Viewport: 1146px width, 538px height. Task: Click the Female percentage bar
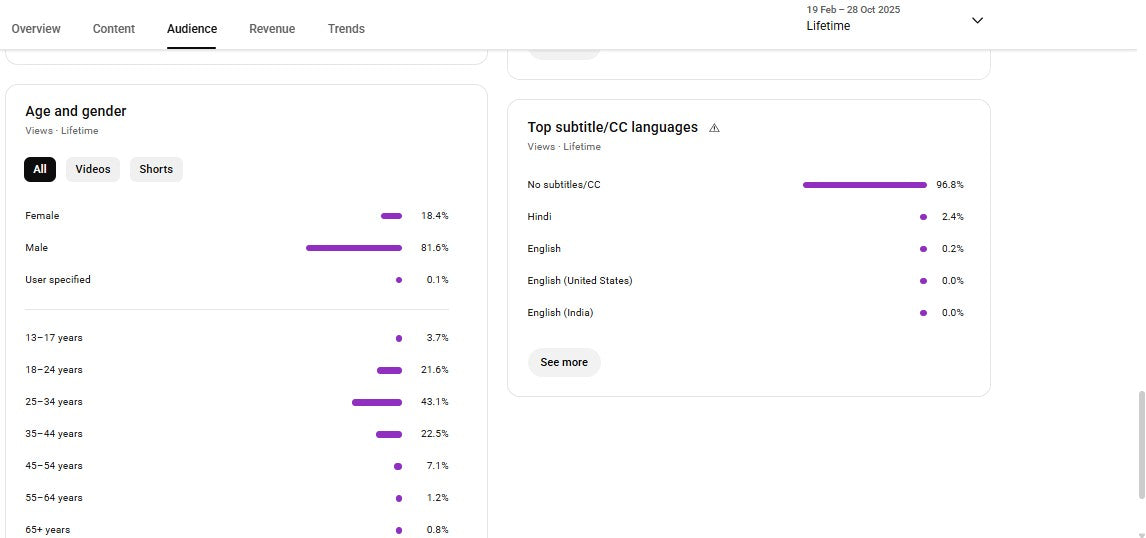pos(391,216)
